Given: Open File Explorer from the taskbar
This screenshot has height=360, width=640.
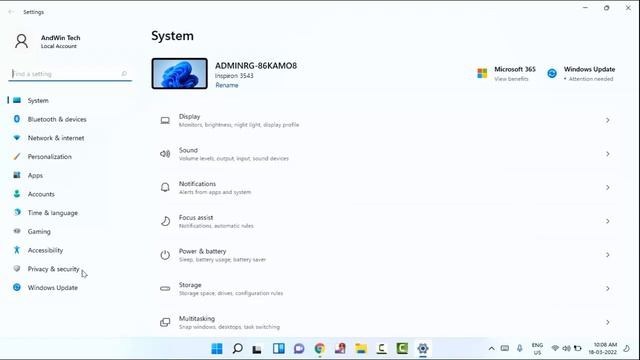Looking at the screenshot, I should [x=361, y=349].
